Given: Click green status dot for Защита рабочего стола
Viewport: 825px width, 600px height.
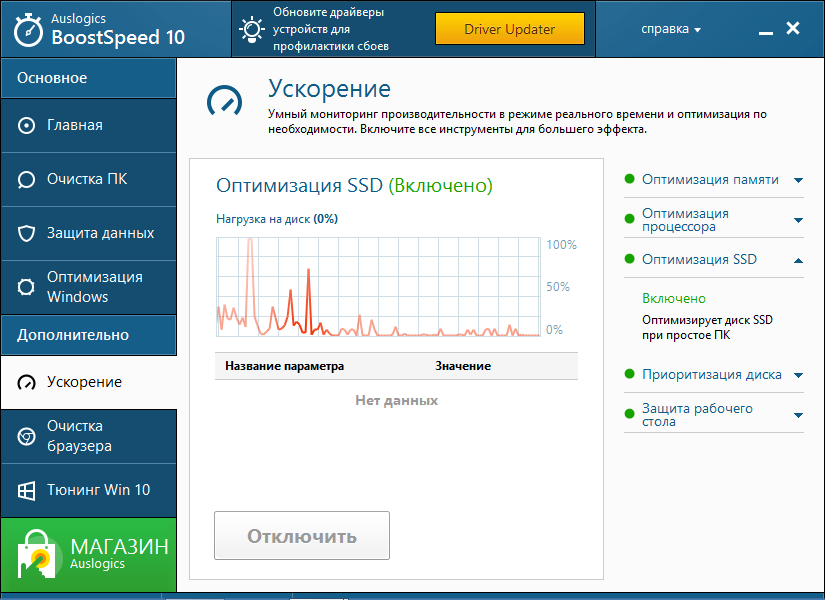Looking at the screenshot, I should pyautogui.click(x=629, y=414).
